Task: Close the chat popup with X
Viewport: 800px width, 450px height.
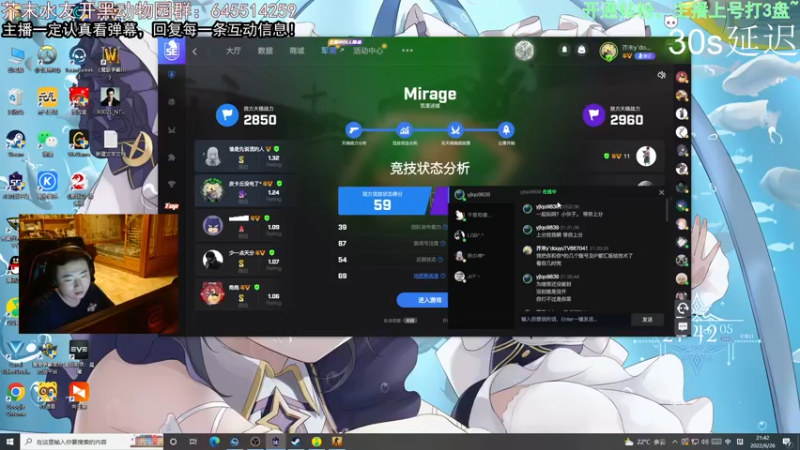Action: 661,192
